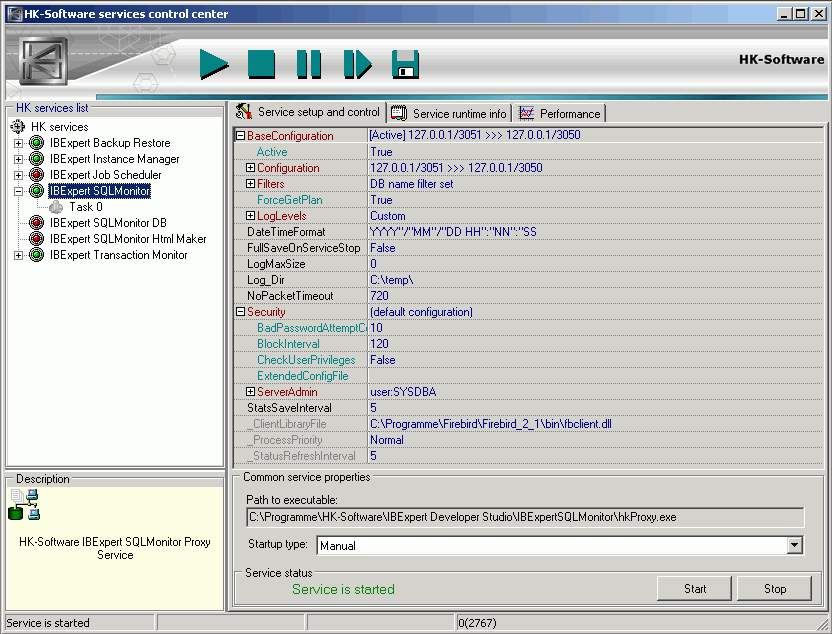
Task: Click Transaction Monitor green status icon
Action: point(36,255)
